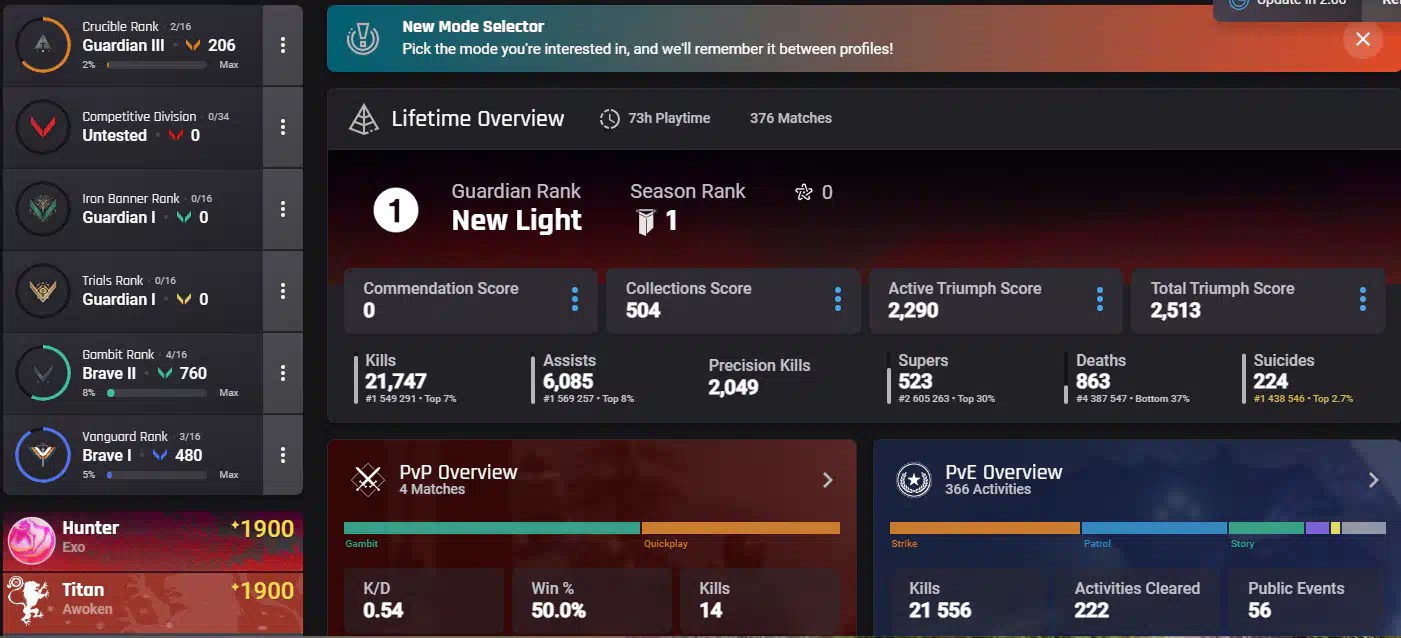Select the Titan Awoken character card
This screenshot has height=638, width=1401.
(x=153, y=601)
